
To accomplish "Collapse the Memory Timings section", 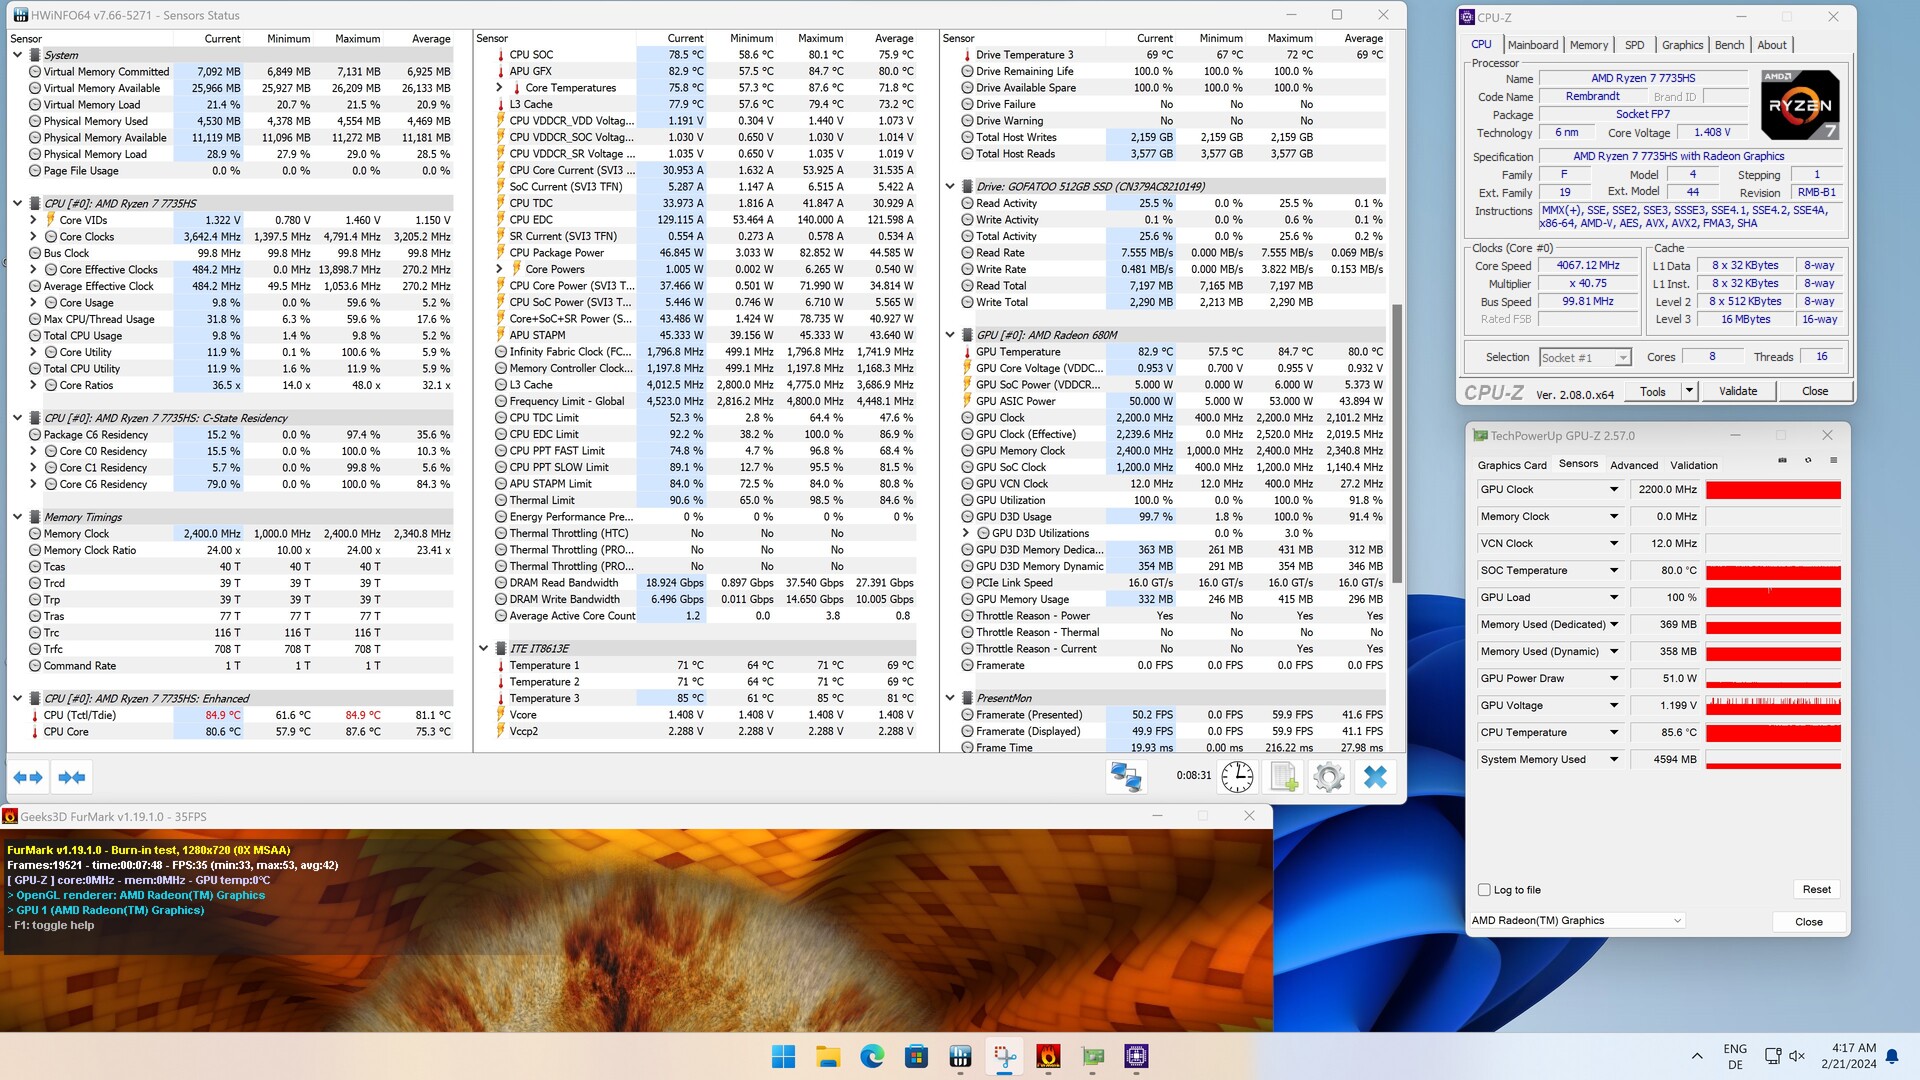I will click(x=17, y=517).
